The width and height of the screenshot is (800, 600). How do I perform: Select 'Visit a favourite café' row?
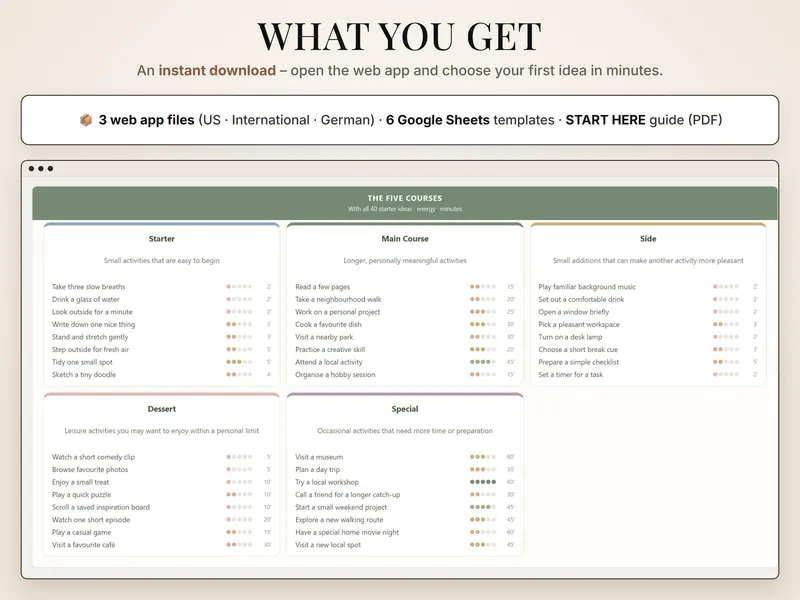(x=162, y=545)
